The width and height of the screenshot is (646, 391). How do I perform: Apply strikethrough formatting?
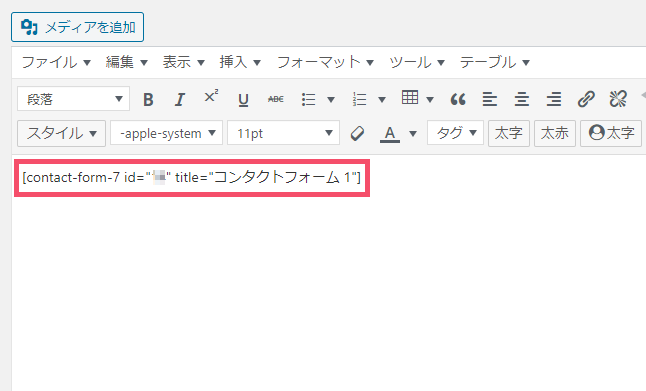(x=276, y=99)
